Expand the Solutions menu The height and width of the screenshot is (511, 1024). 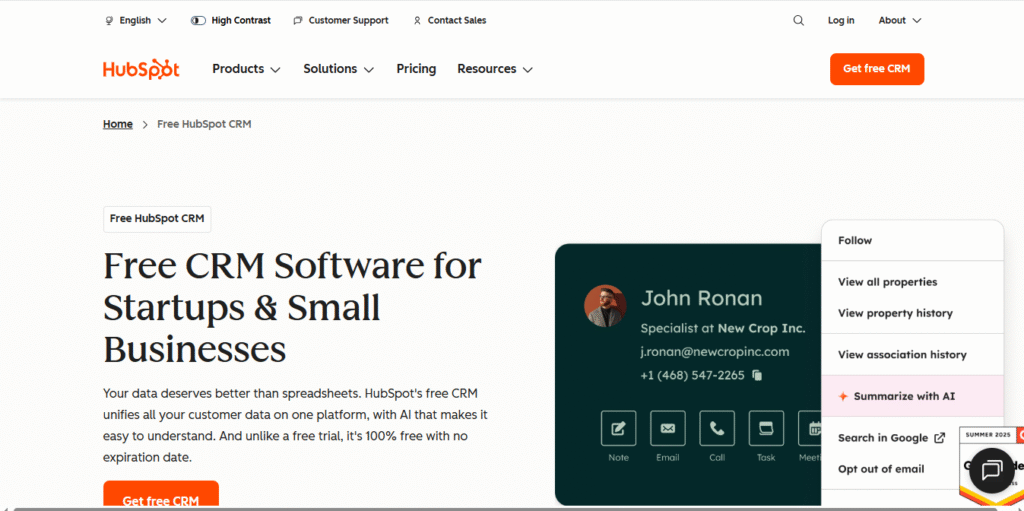338,69
